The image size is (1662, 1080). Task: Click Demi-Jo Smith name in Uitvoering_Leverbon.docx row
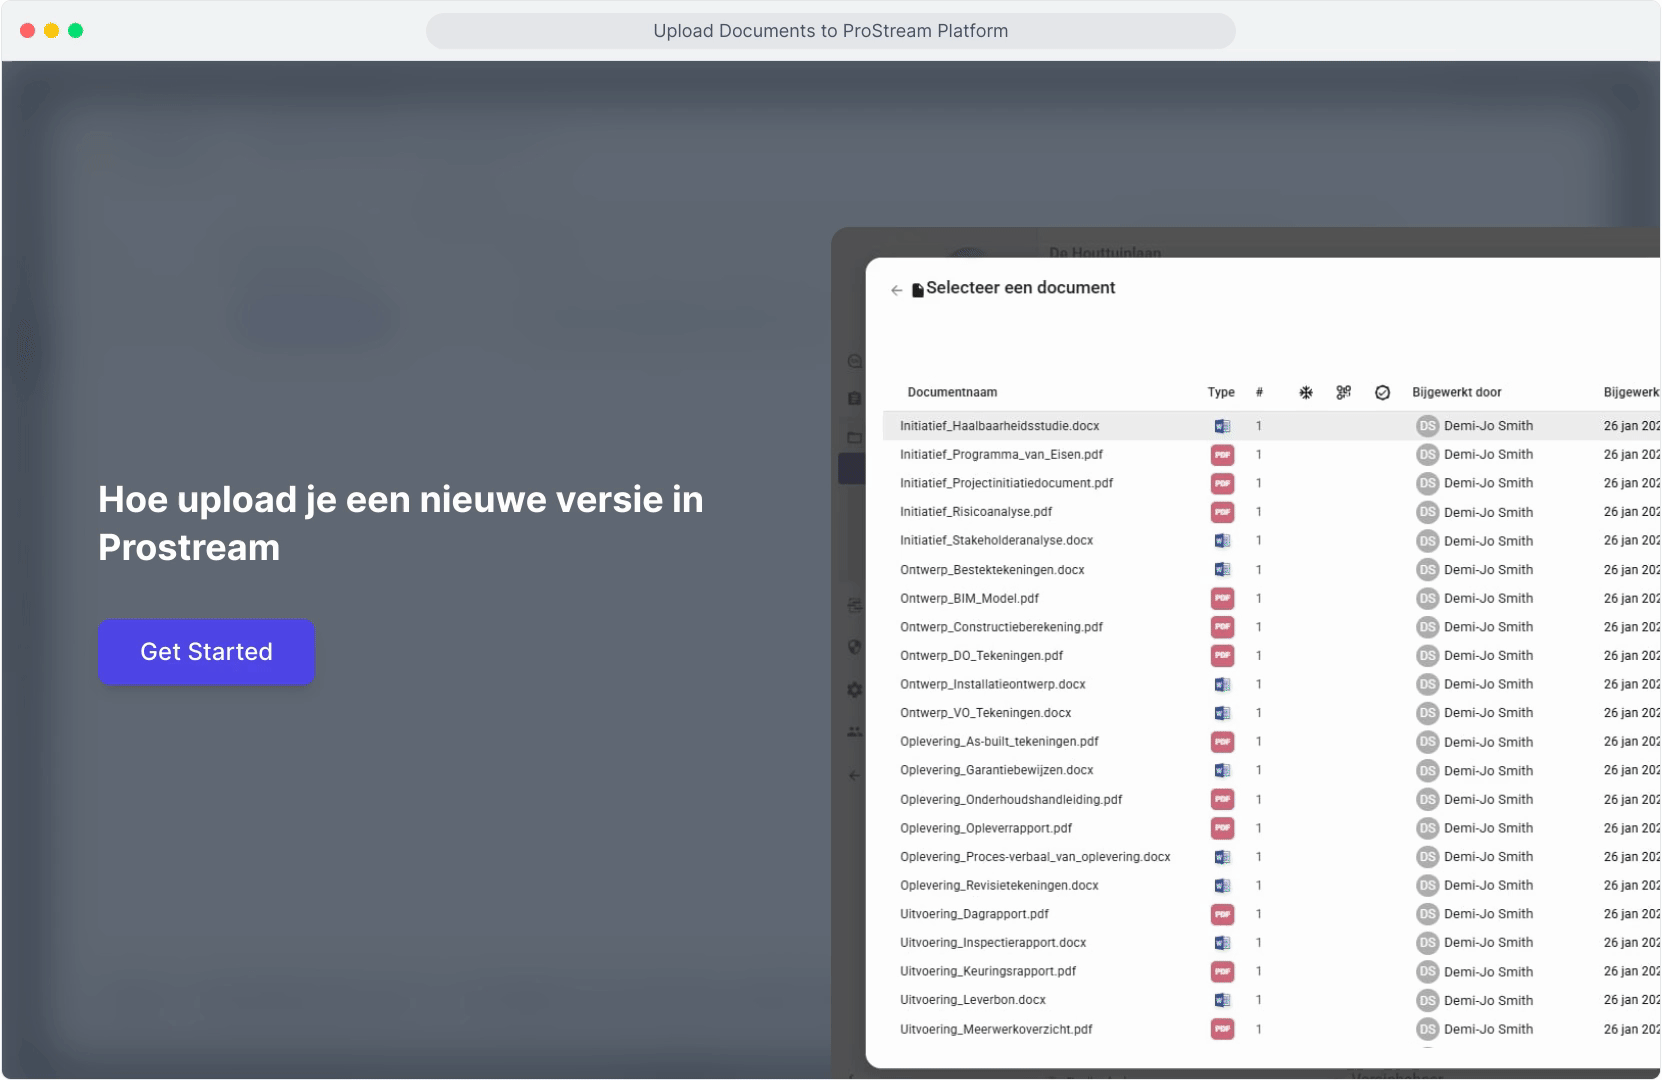1488,1001
